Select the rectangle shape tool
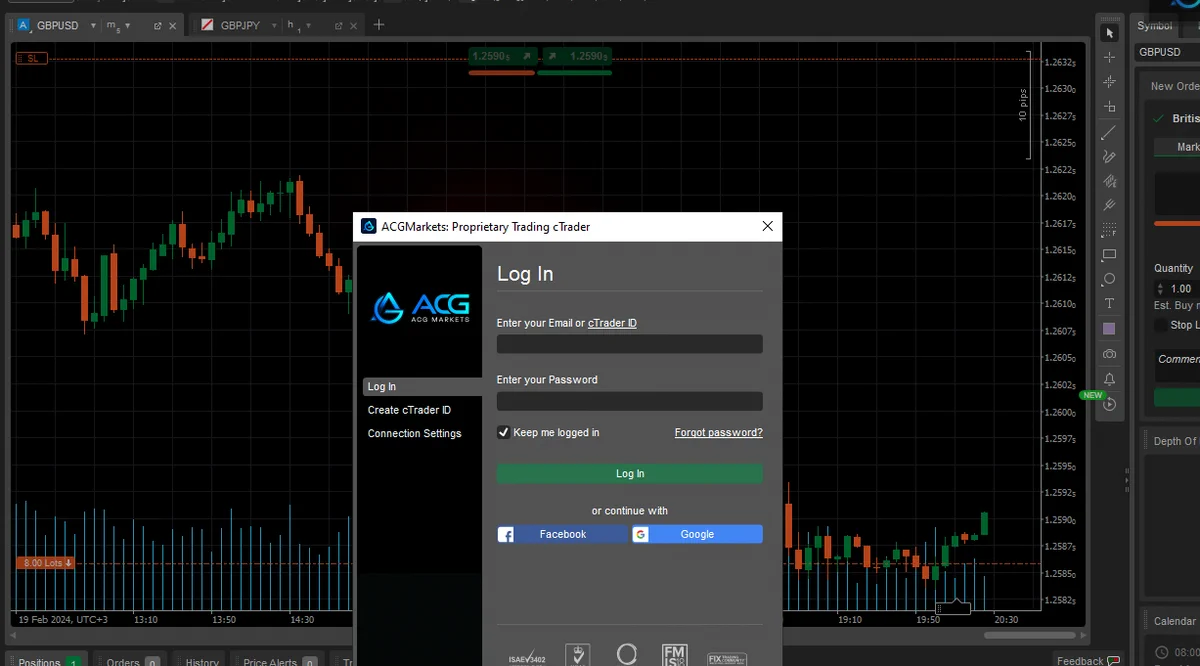Screen dimensions: 1200x666 1109,255
